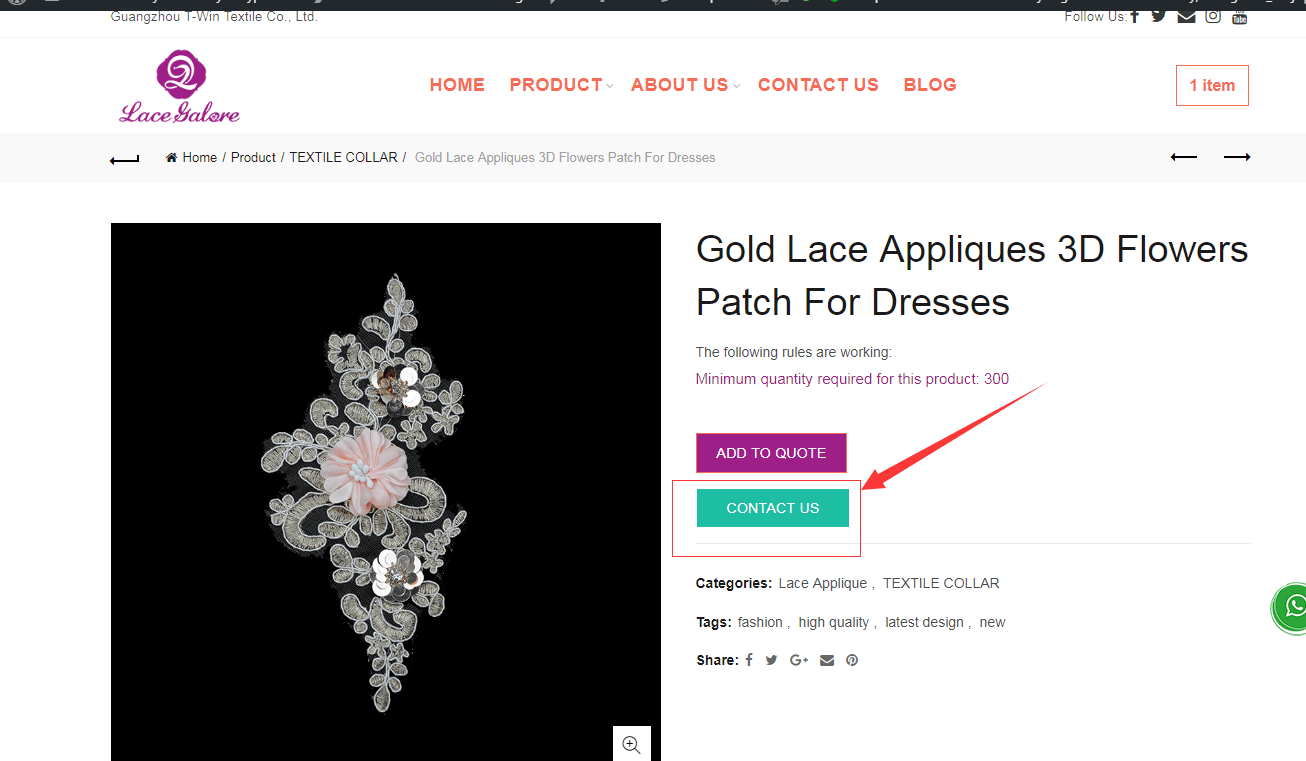This screenshot has height=761, width=1306.
Task: Click the ADD TO QUOTE button
Action: (771, 453)
